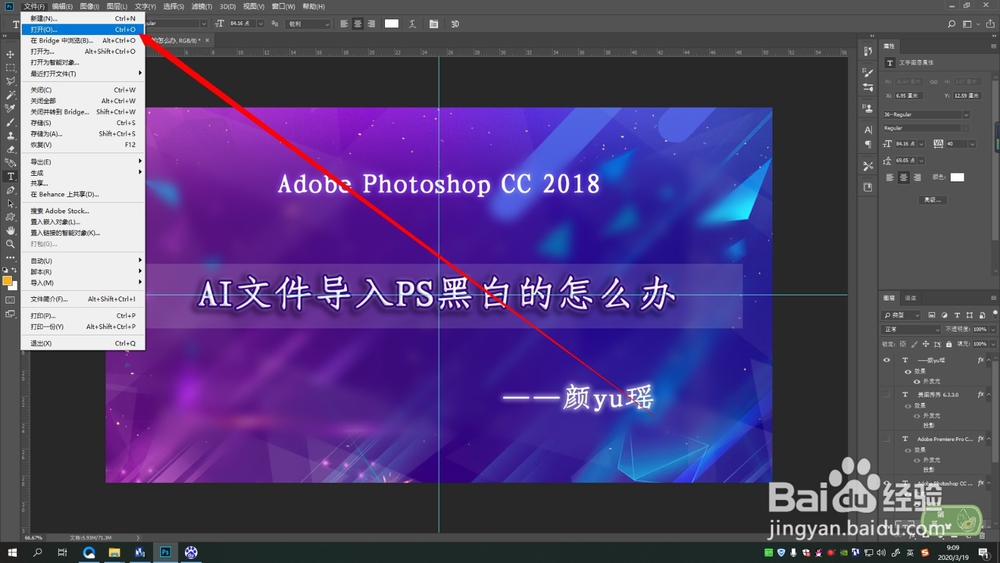Left-align text in the options bar
Viewport: 1000px width, 563px height.
coord(344,24)
